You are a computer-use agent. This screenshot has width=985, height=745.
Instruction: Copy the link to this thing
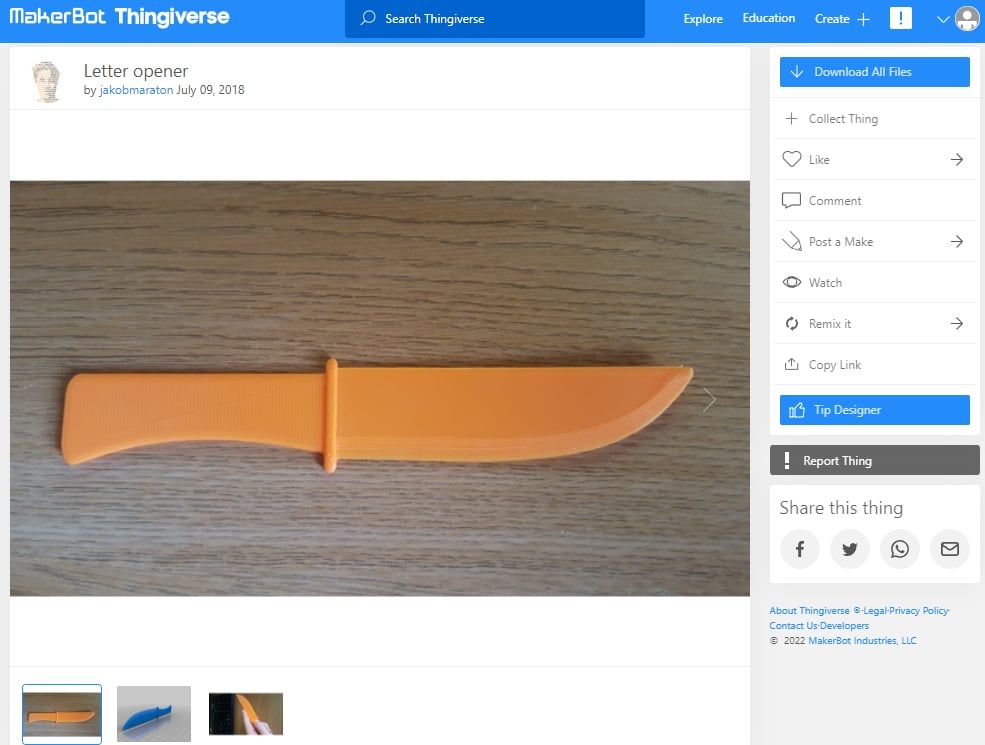click(x=836, y=364)
